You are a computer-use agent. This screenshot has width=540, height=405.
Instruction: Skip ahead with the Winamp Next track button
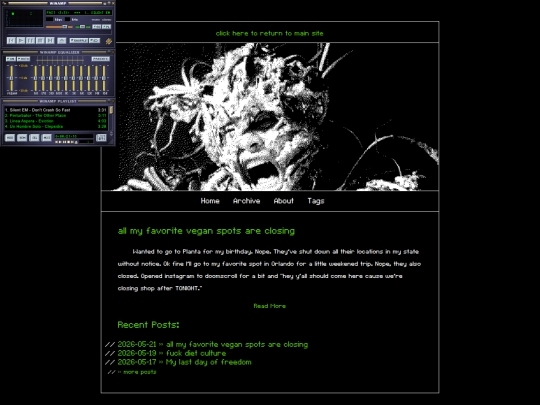coord(50,40)
